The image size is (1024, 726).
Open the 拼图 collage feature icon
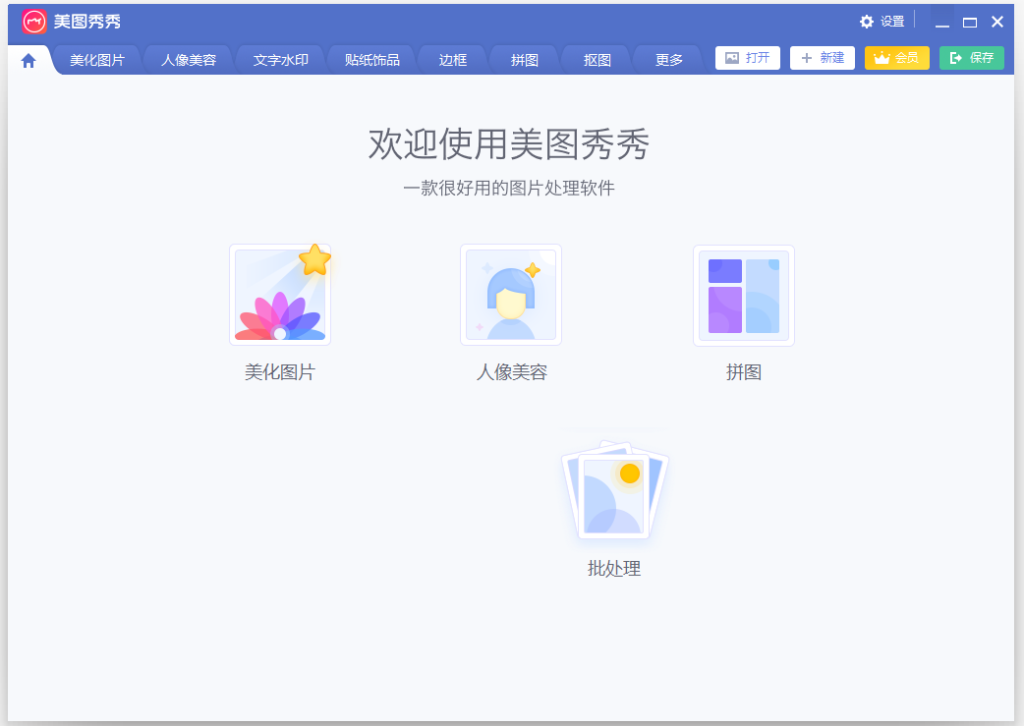pyautogui.click(x=743, y=294)
